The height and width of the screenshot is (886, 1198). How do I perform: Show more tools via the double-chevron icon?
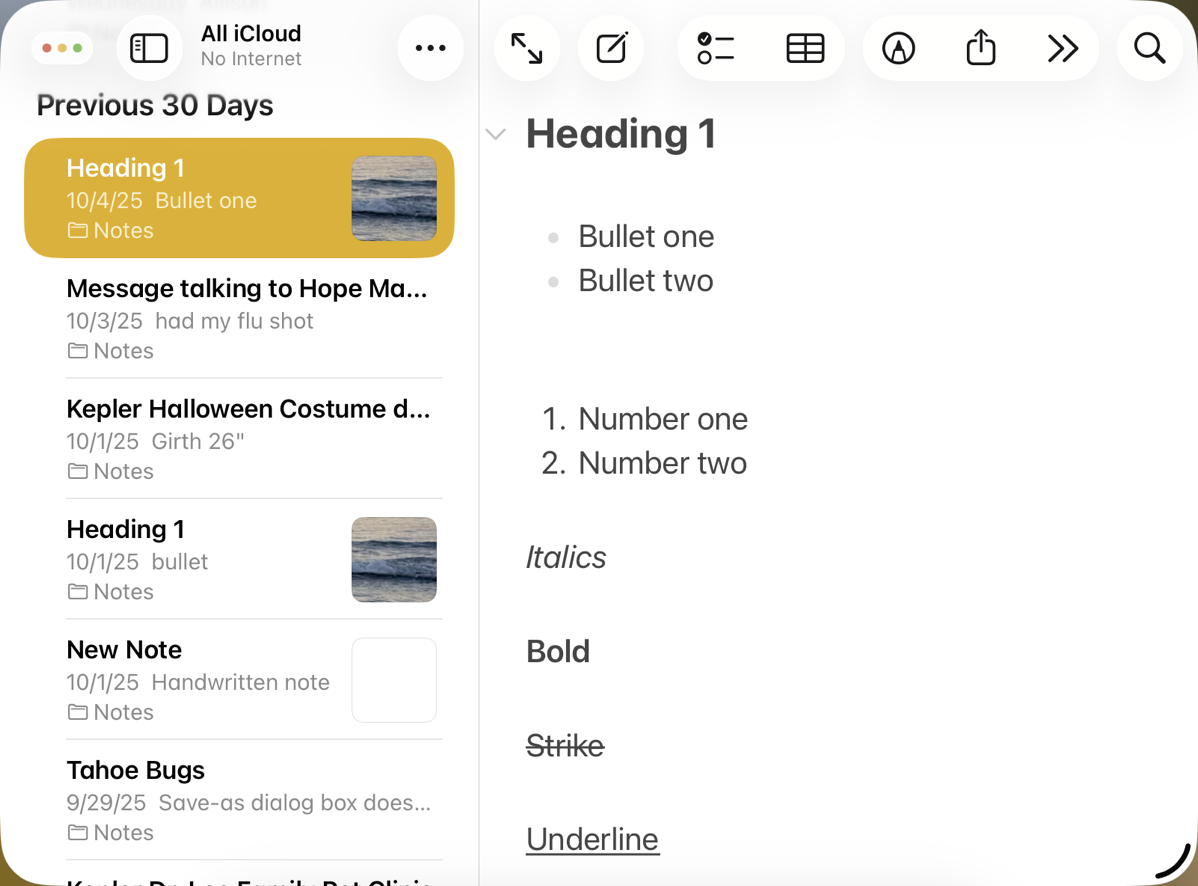[x=1062, y=47]
